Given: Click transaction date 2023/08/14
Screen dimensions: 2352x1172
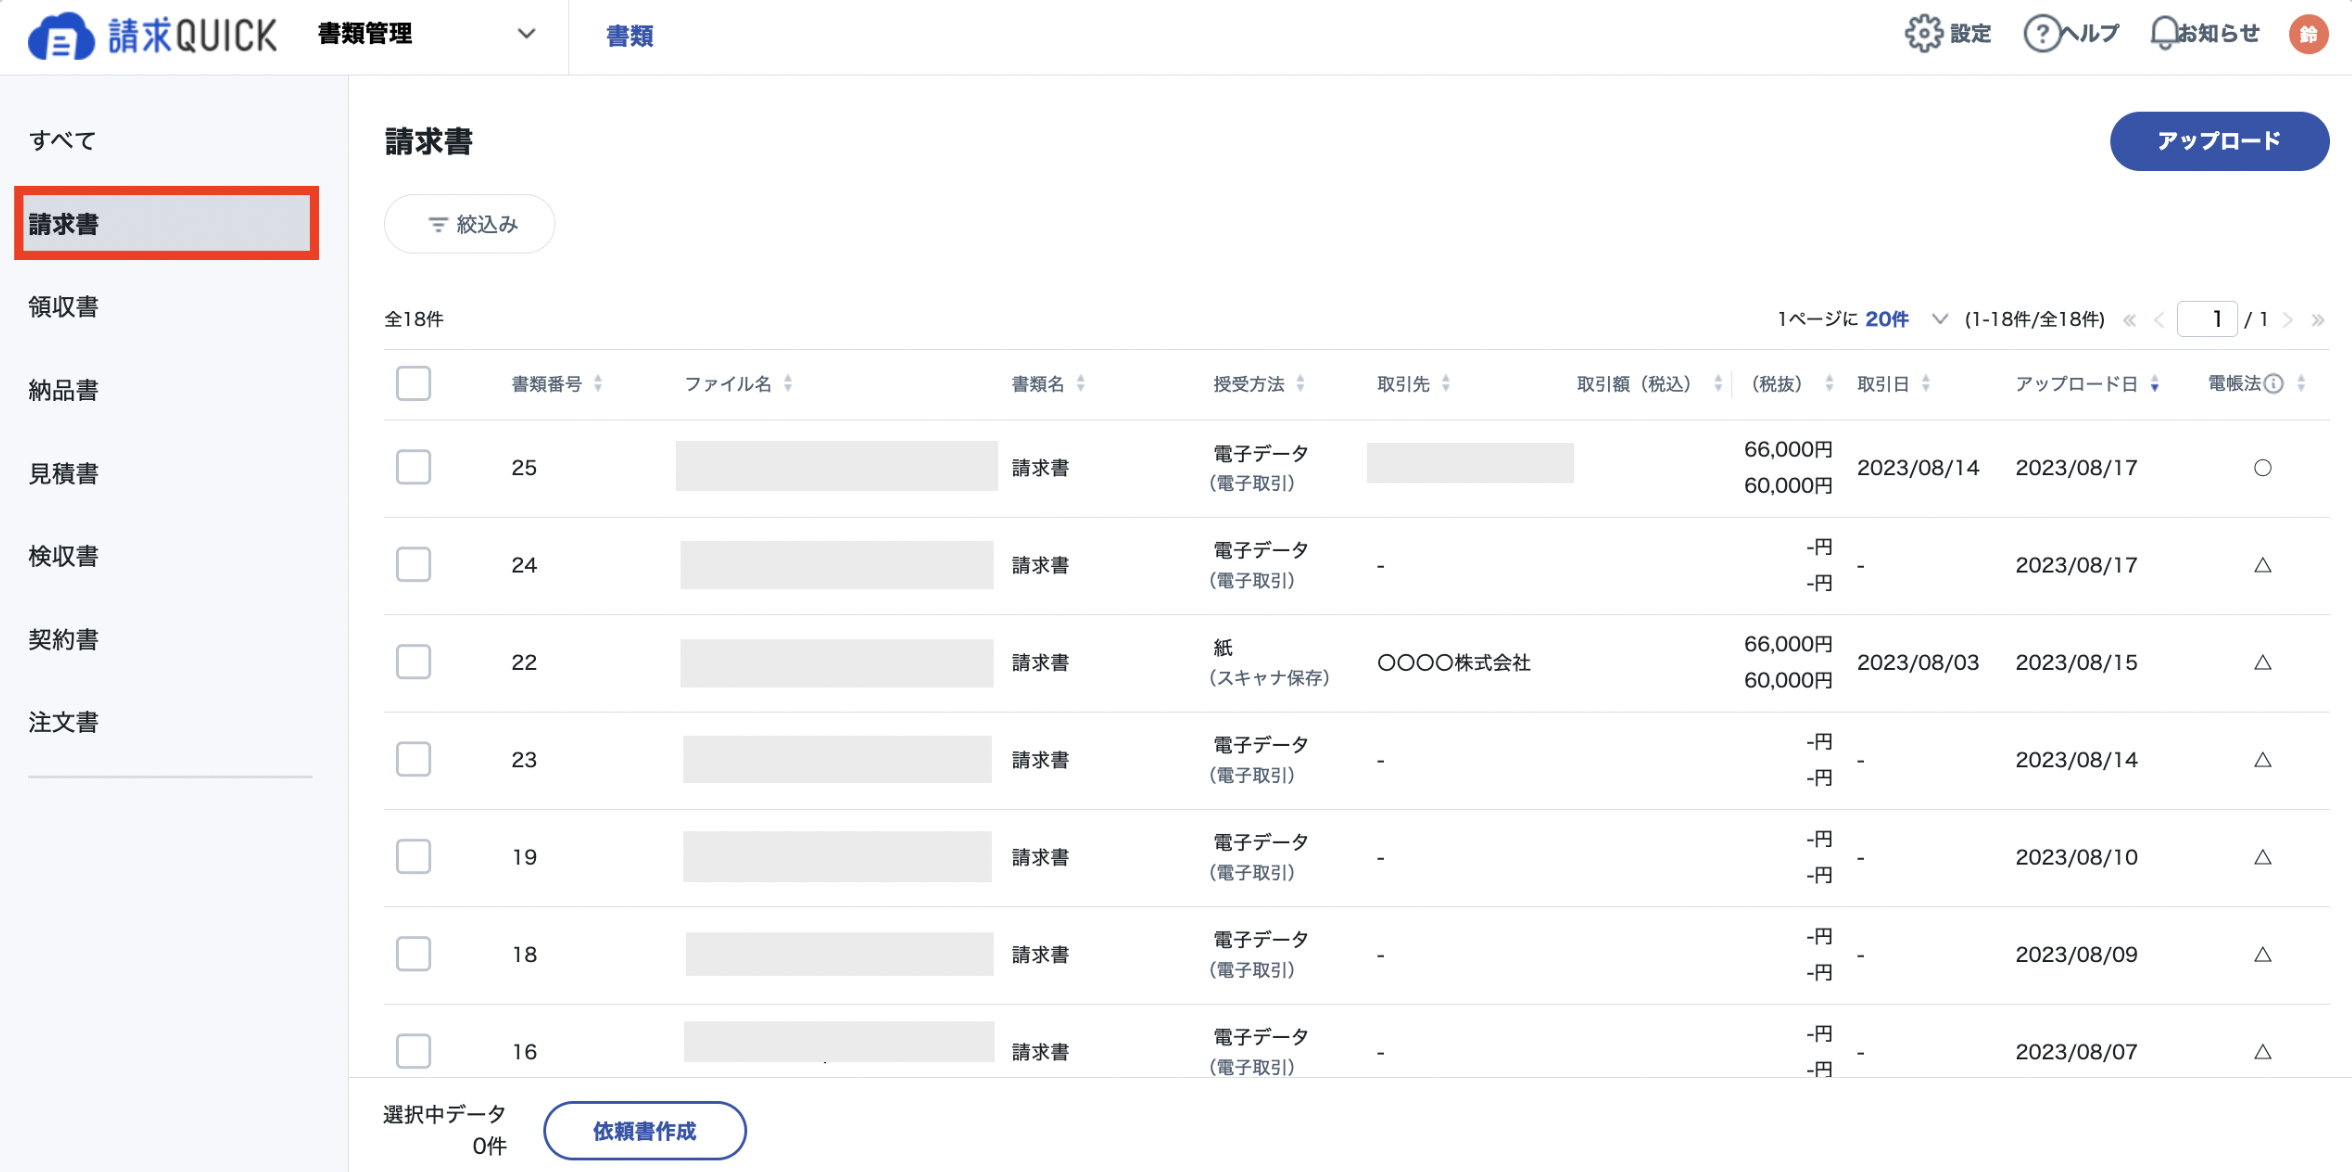Looking at the screenshot, I should pos(1918,468).
